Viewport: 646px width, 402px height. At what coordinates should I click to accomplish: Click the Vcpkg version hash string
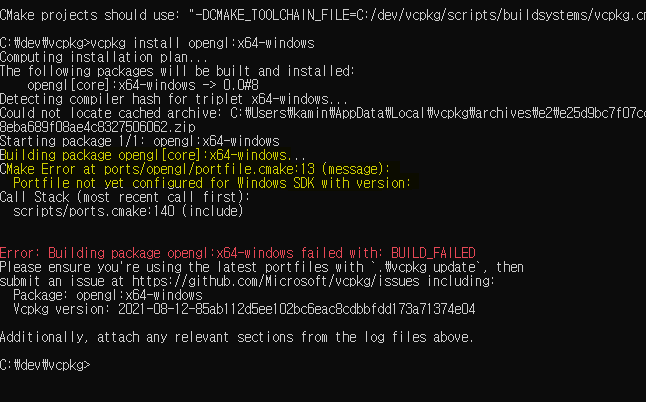click(x=297, y=309)
